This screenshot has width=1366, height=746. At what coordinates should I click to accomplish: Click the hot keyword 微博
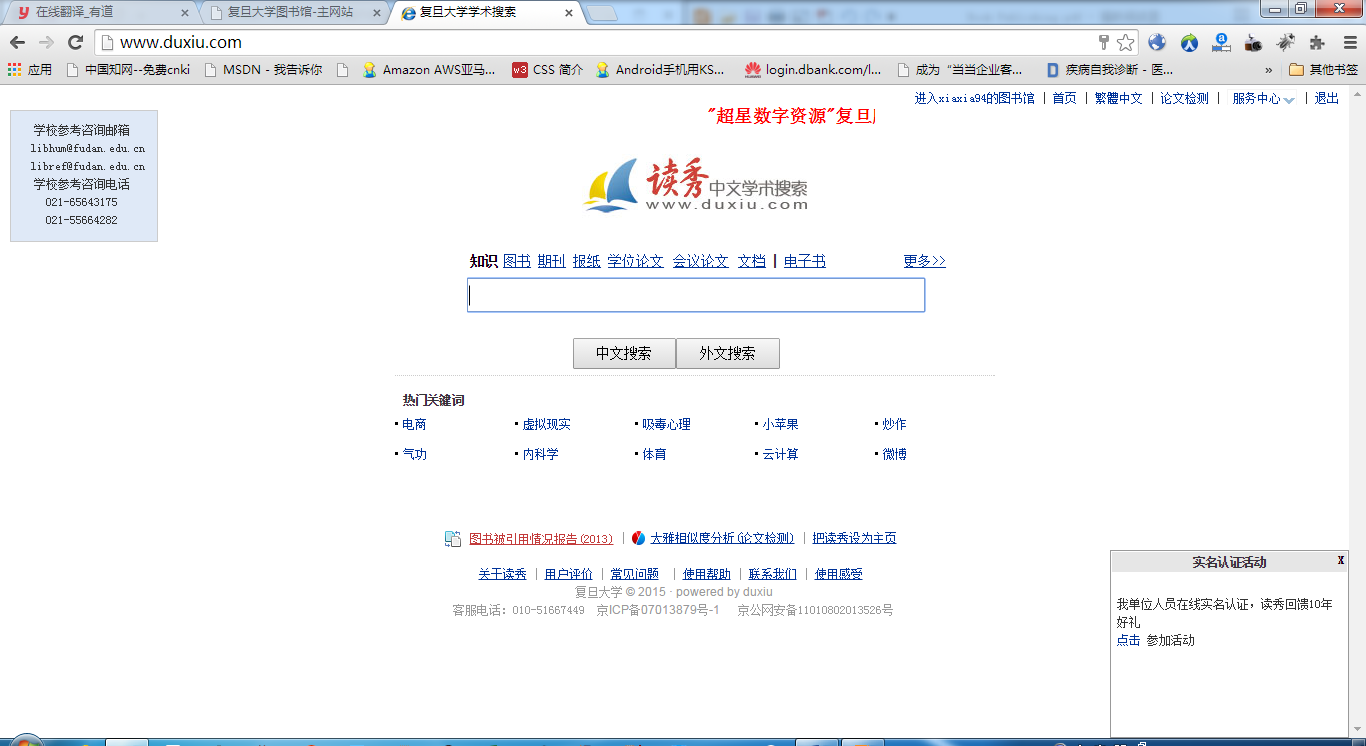(894, 454)
